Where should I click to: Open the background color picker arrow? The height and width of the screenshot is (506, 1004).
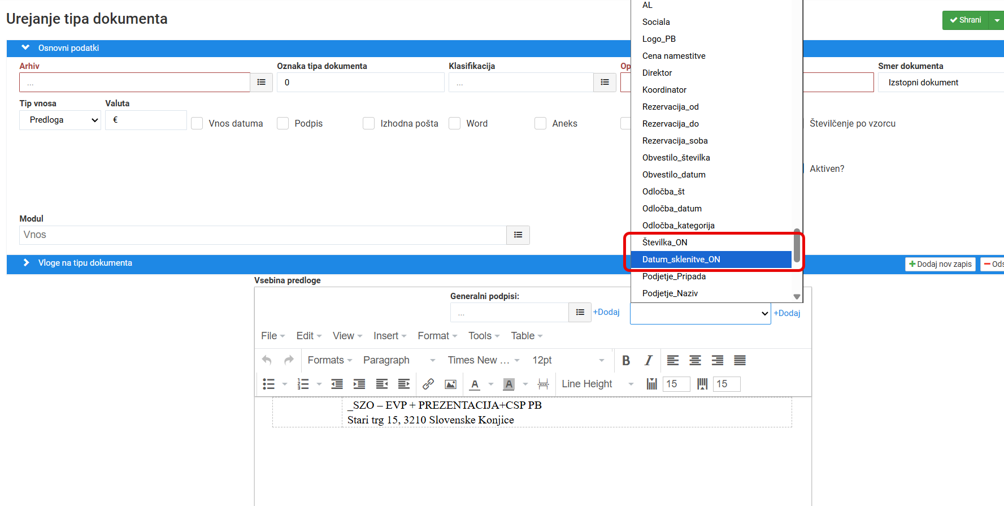pos(525,384)
